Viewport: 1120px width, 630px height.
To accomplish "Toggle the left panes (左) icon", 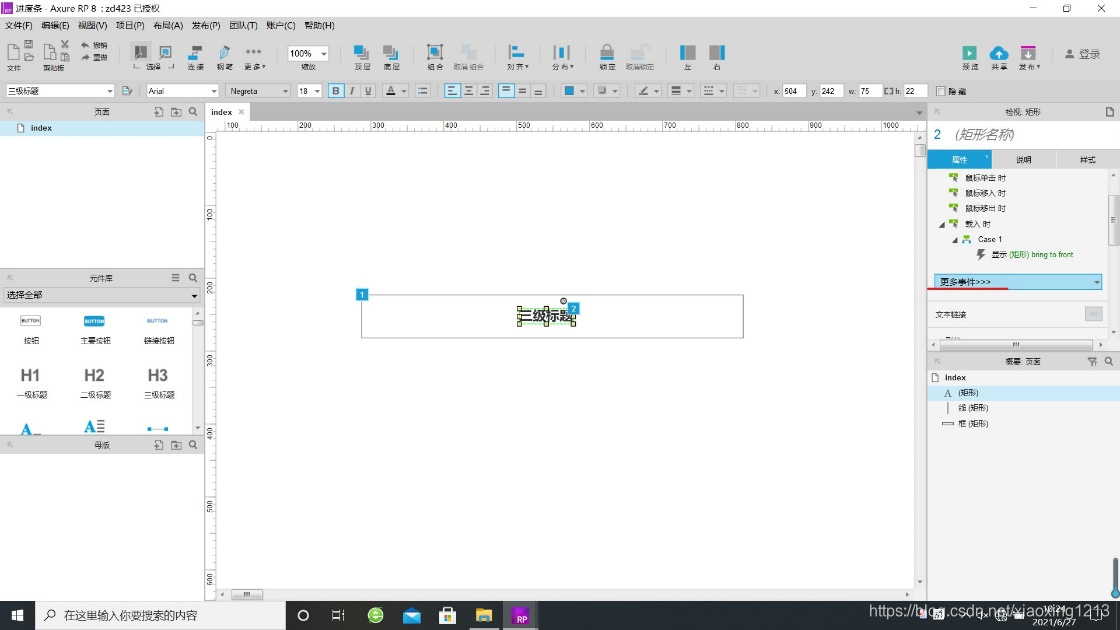I will (x=688, y=52).
